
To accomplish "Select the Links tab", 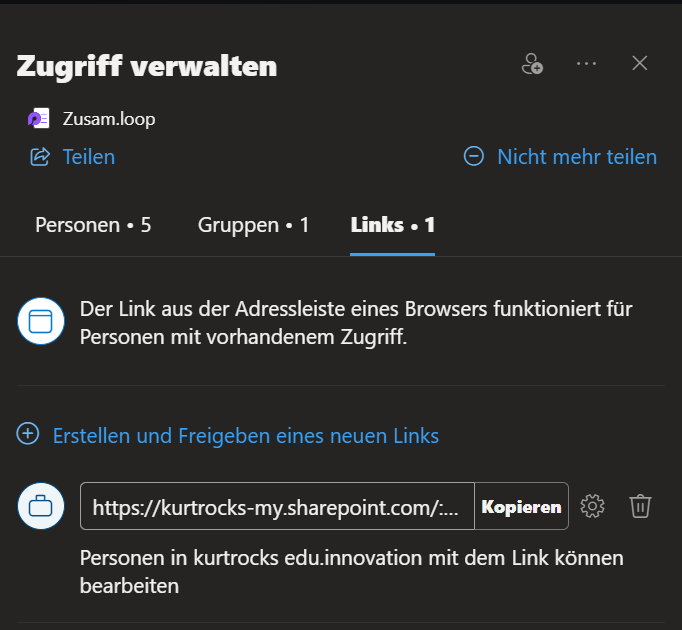I will (x=393, y=225).
